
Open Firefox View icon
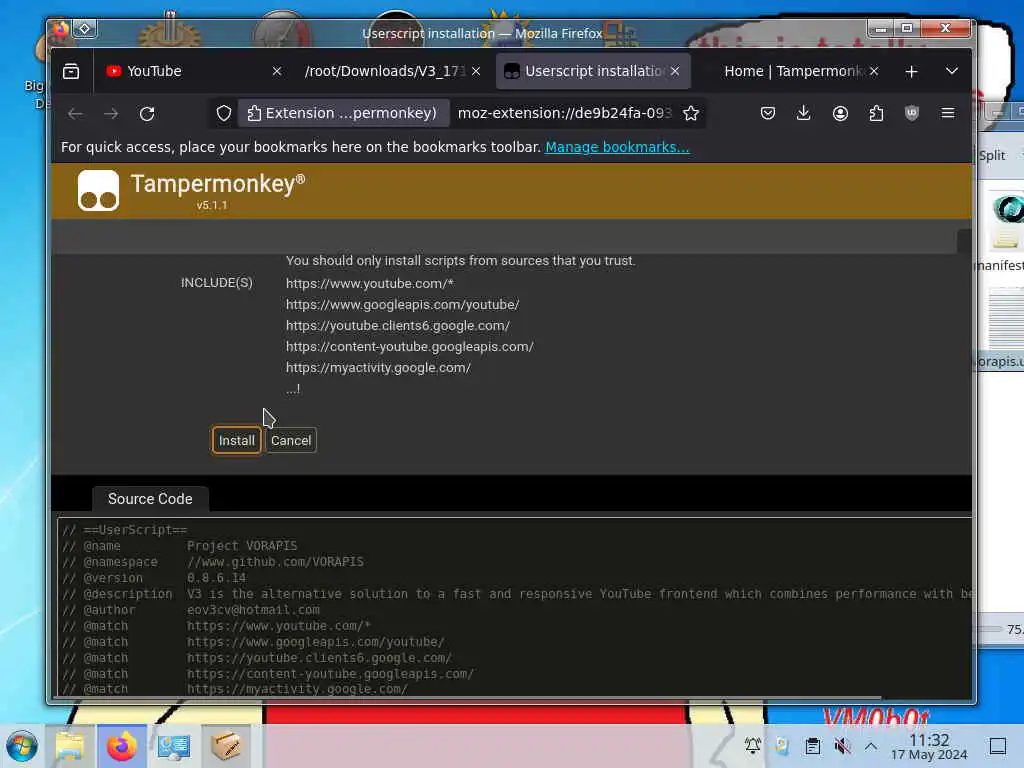(x=71, y=71)
